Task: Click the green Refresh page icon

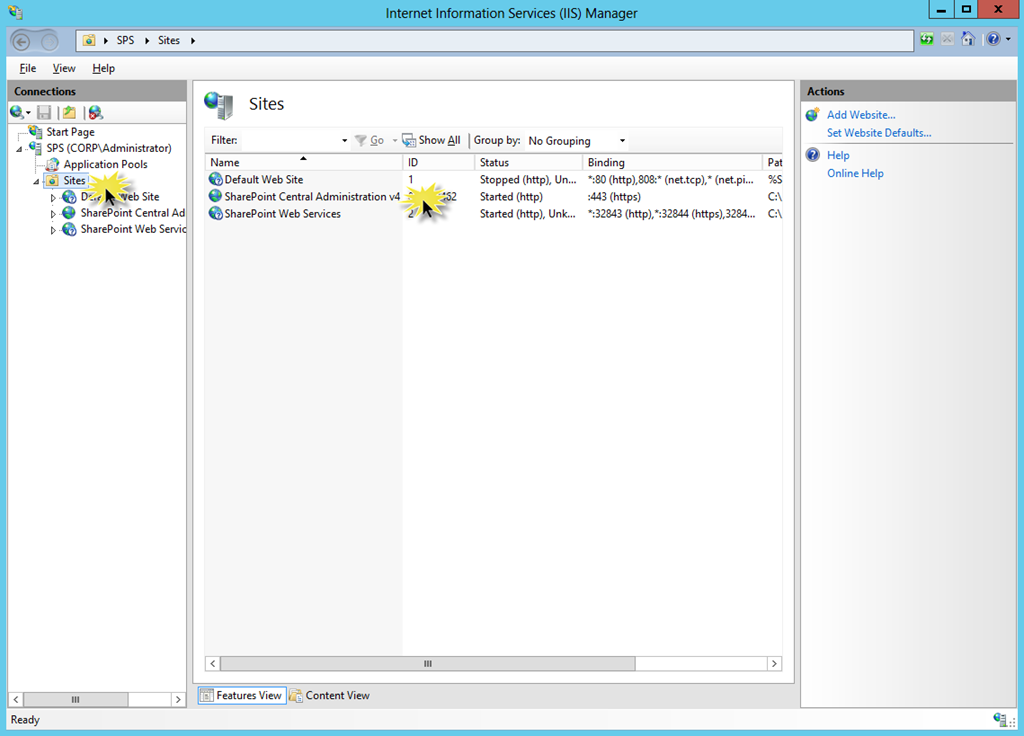Action: (927, 39)
